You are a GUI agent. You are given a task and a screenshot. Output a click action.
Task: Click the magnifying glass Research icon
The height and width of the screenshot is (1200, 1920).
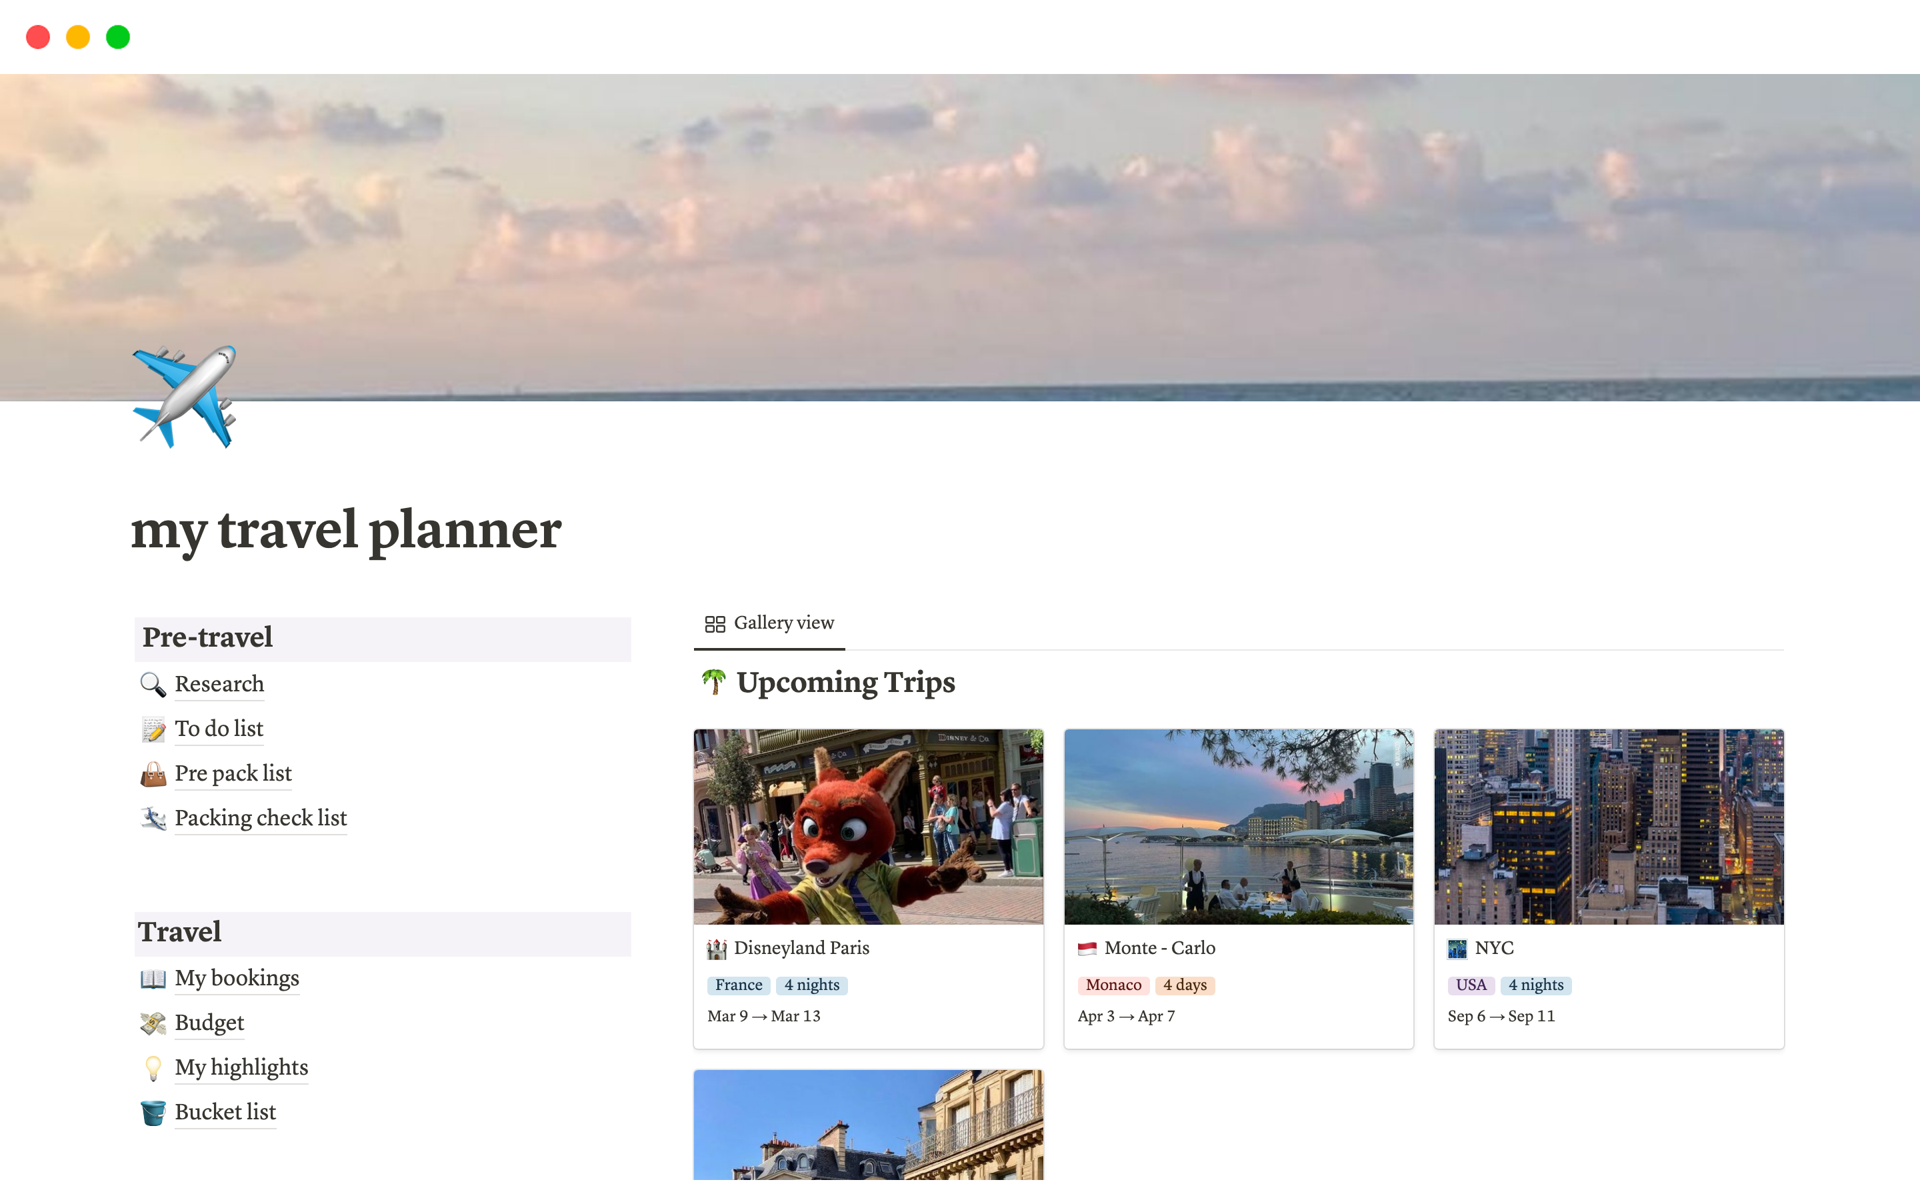click(x=152, y=684)
